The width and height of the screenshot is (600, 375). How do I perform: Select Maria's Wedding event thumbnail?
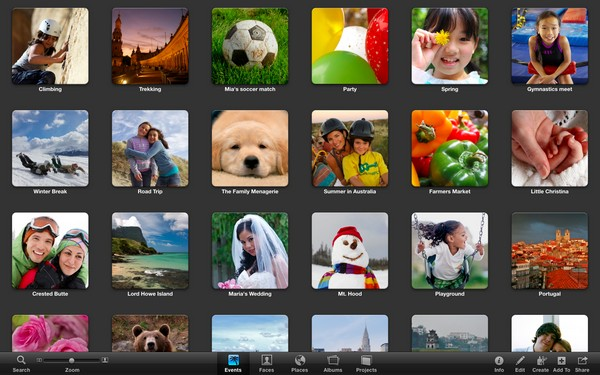250,251
